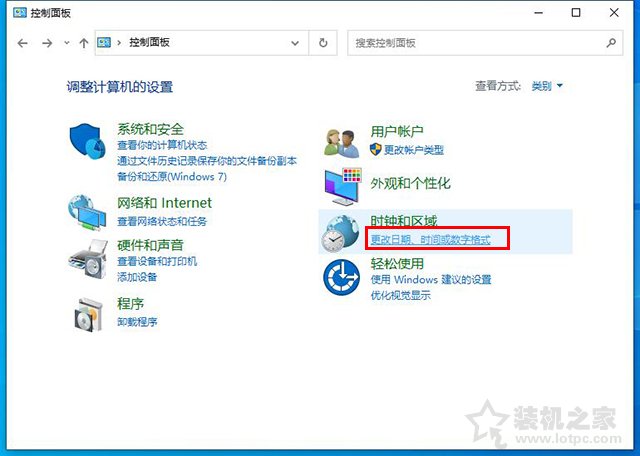
Task: Open 查看设备和打印机 link
Action: click(157, 261)
